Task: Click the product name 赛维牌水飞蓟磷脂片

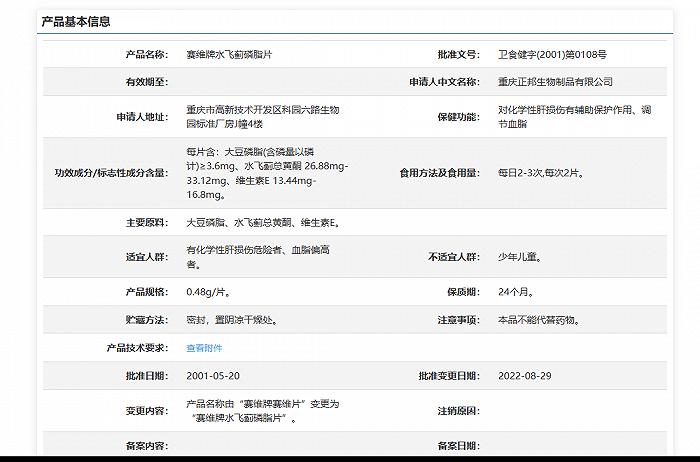Action: pos(229,54)
